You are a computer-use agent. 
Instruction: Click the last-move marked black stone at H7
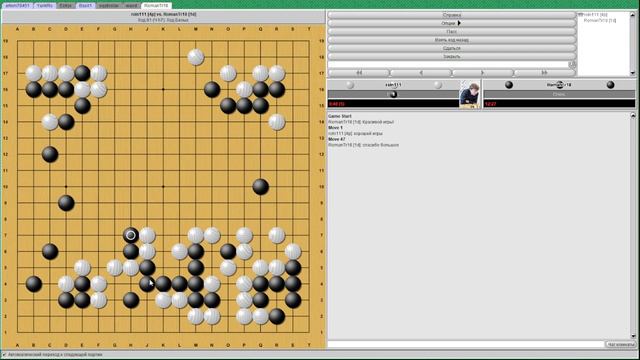point(131,235)
